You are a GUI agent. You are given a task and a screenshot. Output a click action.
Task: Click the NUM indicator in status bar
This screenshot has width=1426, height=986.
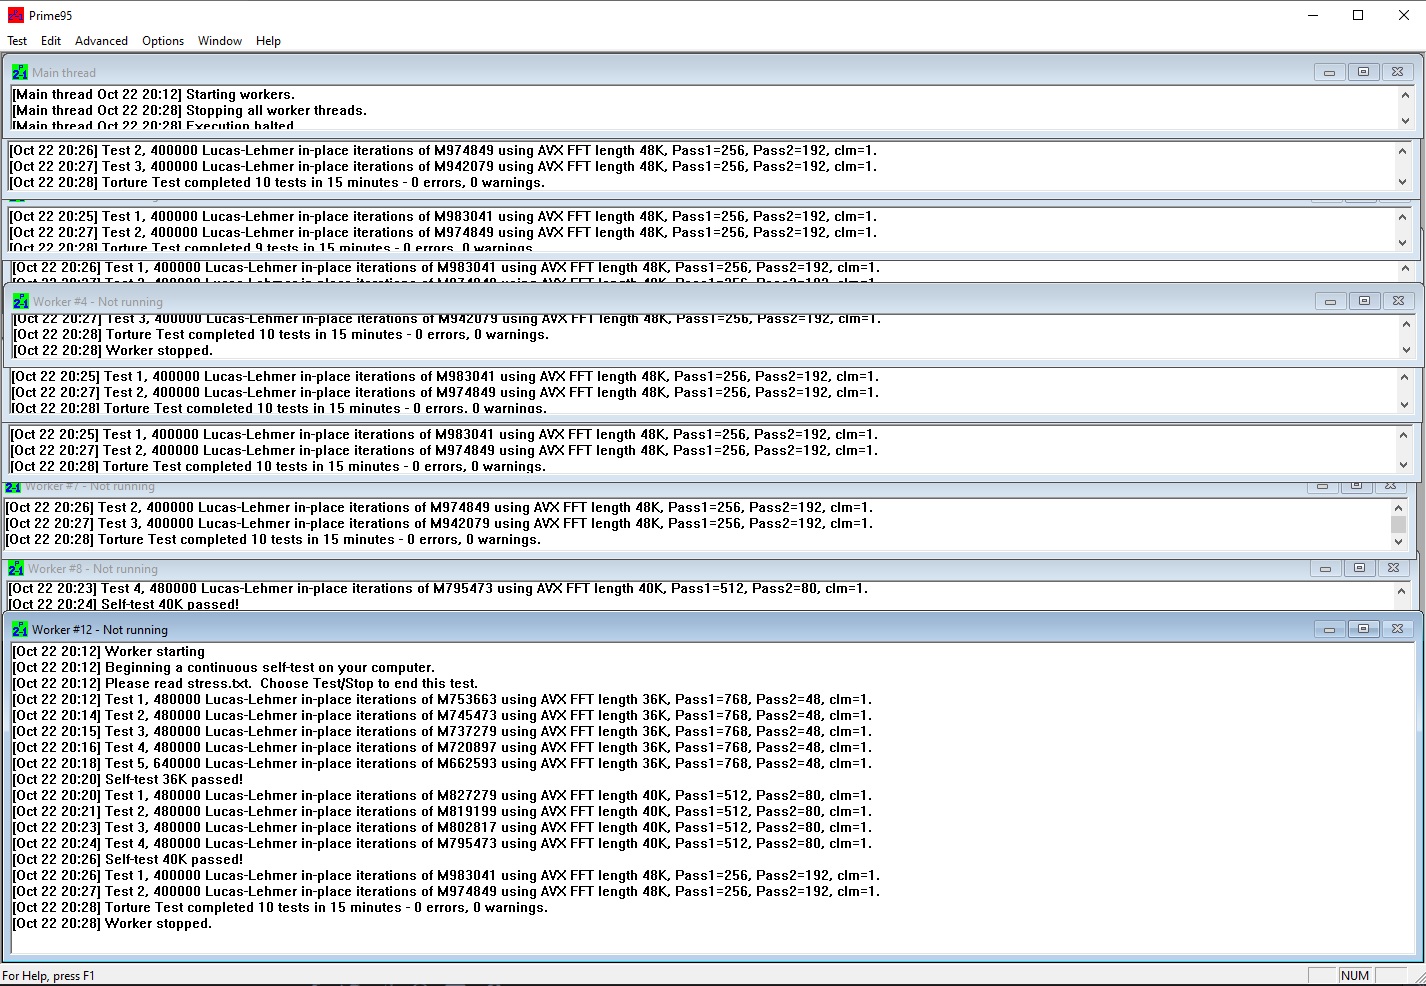1355,975
